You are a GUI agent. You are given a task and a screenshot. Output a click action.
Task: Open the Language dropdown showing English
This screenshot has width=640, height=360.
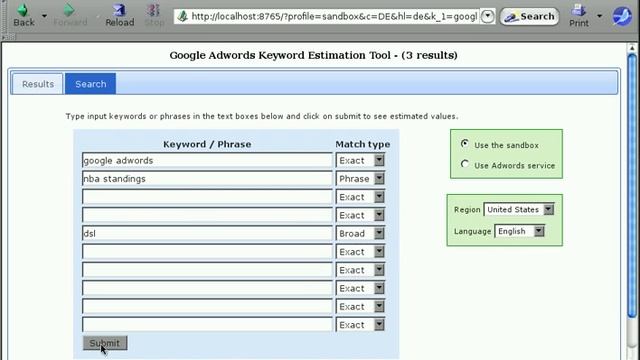(x=520, y=231)
